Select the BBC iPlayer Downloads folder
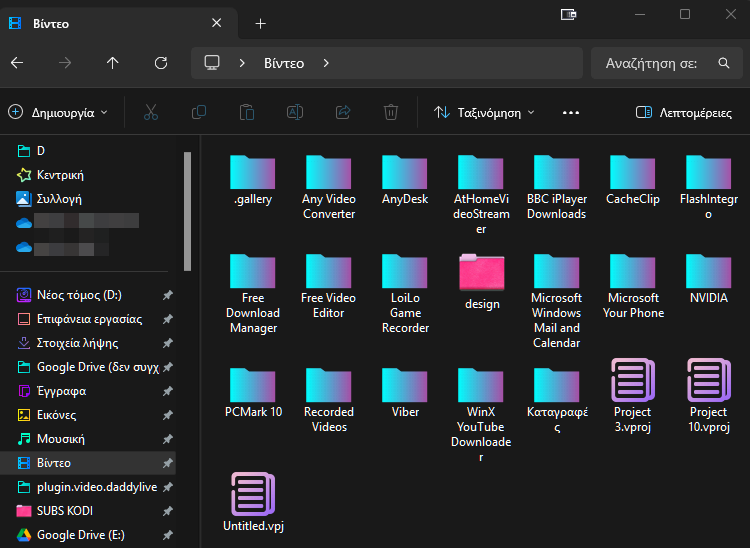This screenshot has width=750, height=548. tap(557, 187)
